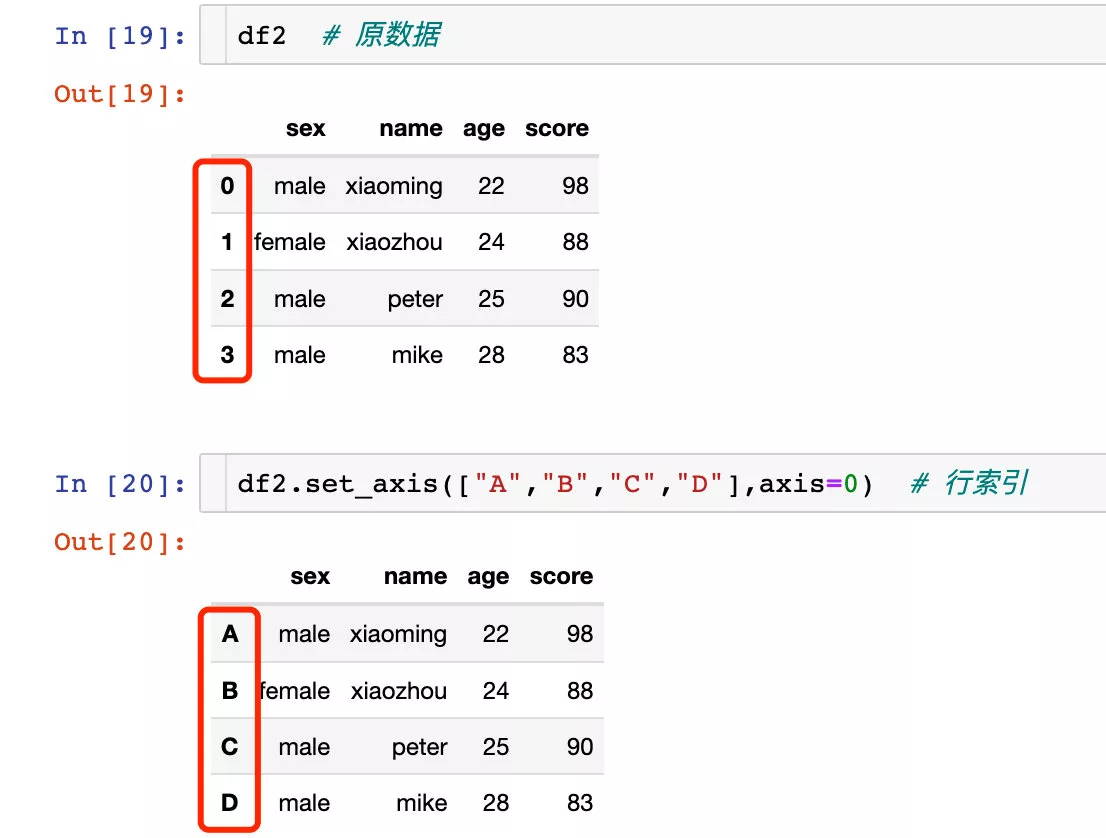Click 'xiaoming' cell in row 0
Viewport: 1106px width, 838px height.
point(394,186)
